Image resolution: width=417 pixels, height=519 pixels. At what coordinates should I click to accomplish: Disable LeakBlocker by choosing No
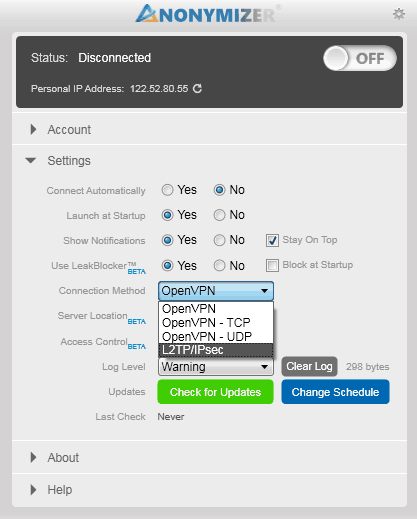click(219, 266)
